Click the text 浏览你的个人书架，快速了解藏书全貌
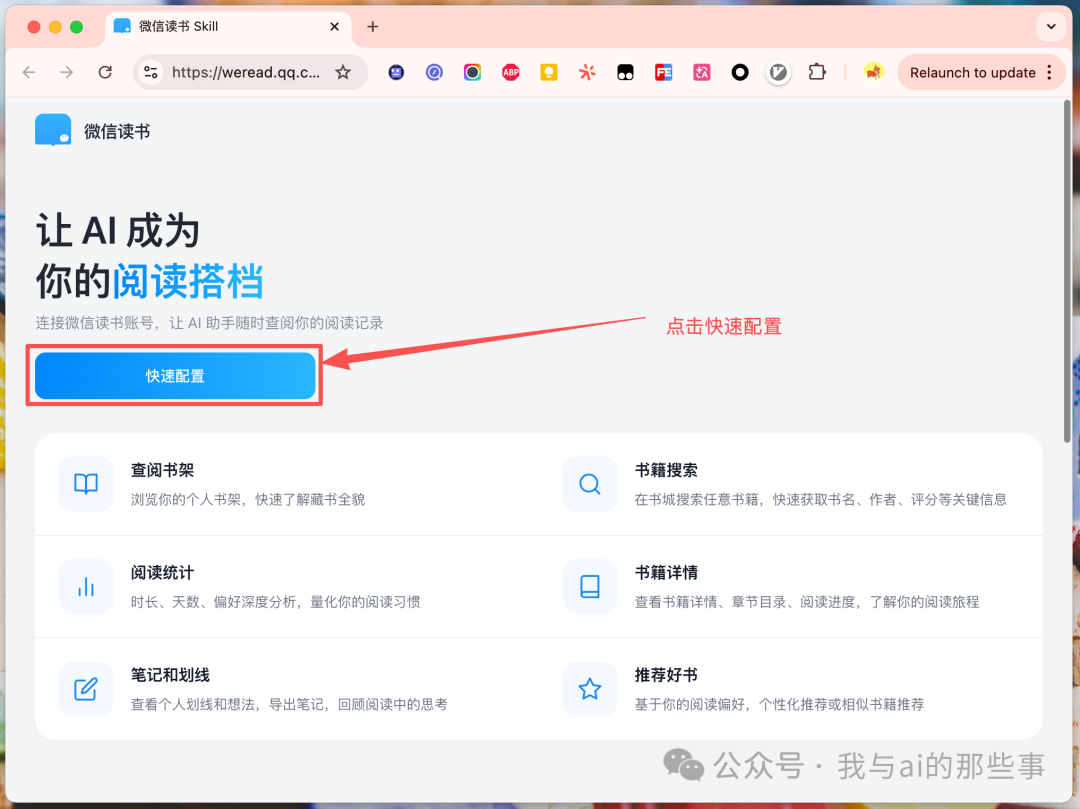The width and height of the screenshot is (1080, 809). point(248,499)
